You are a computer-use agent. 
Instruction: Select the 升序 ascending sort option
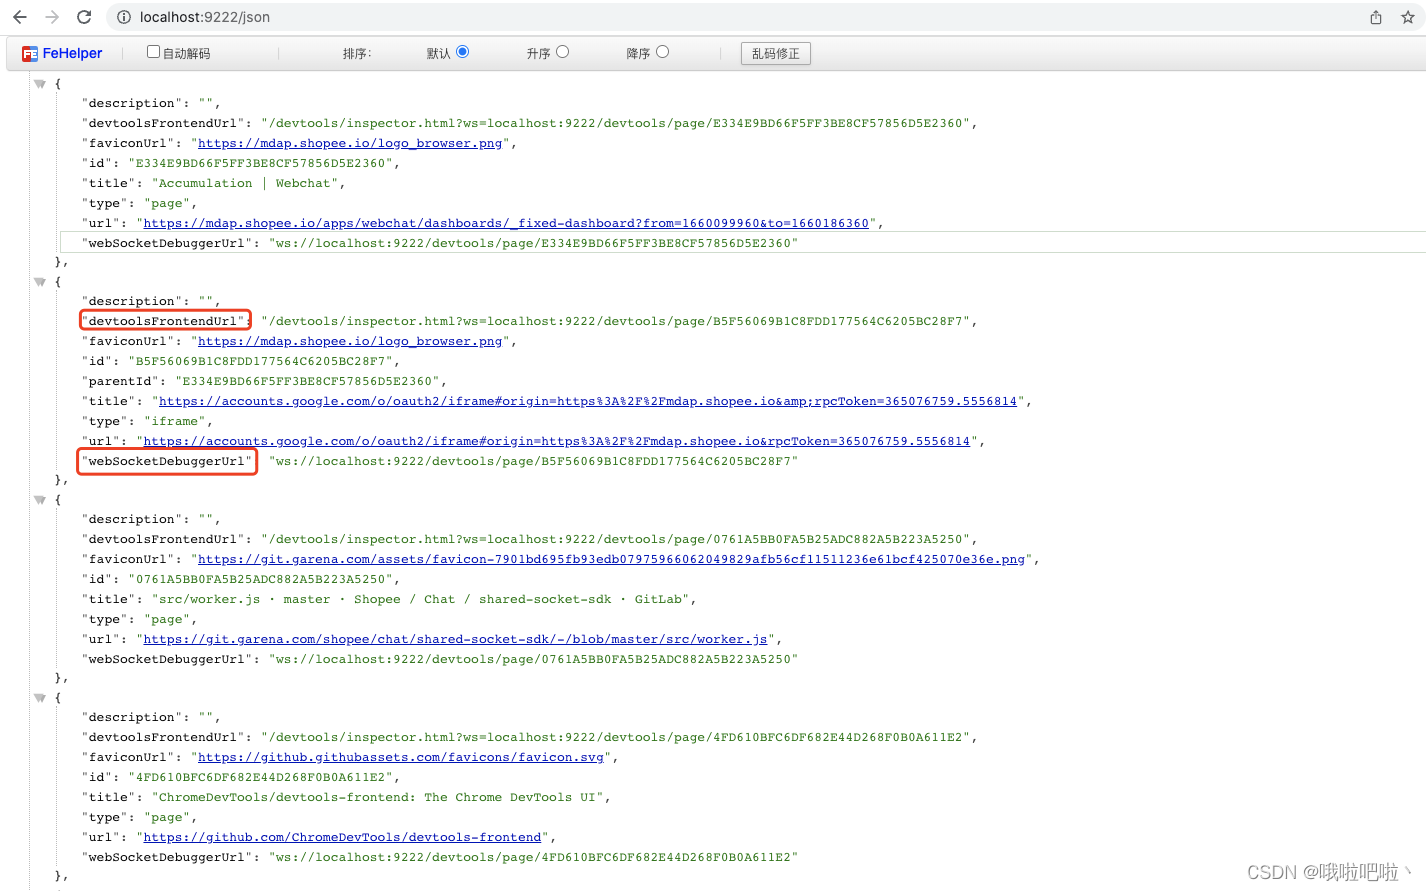[x=563, y=52]
